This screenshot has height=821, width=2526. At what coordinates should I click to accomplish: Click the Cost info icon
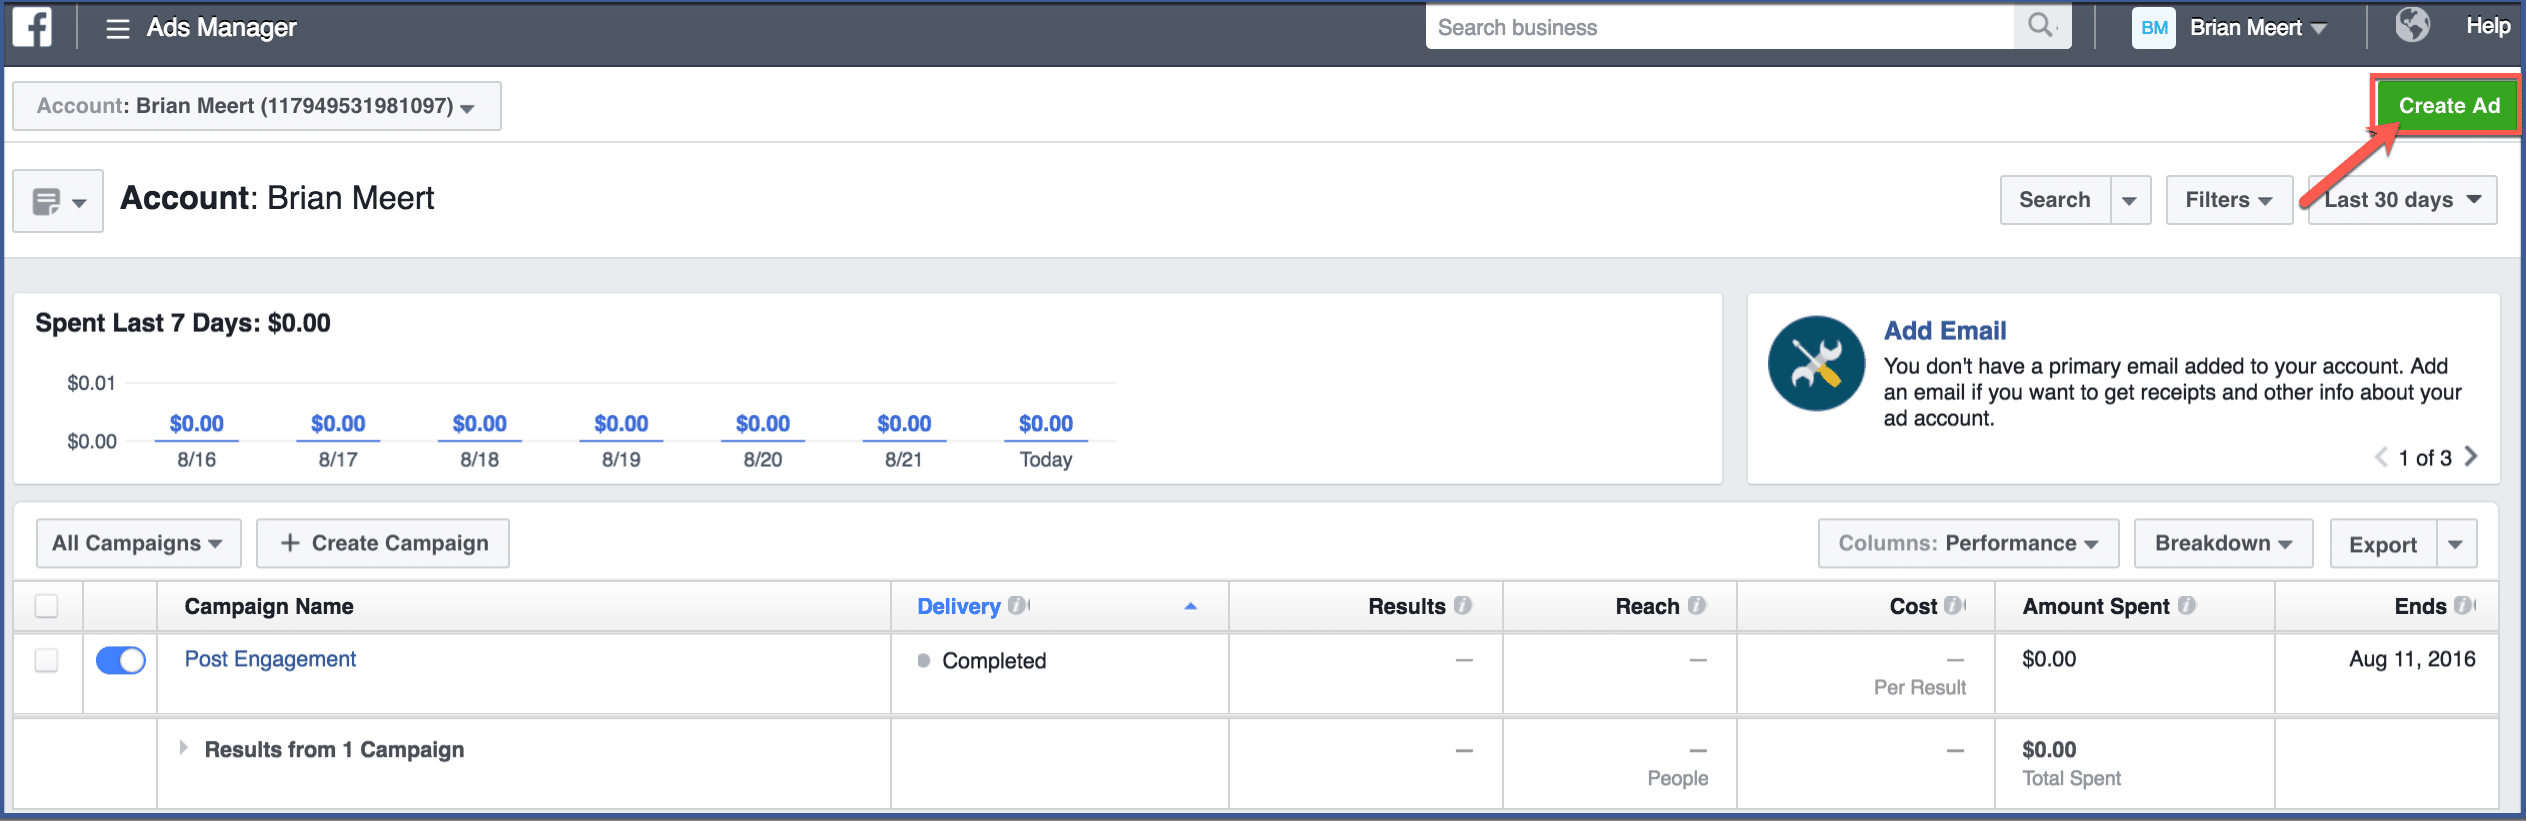(1953, 605)
